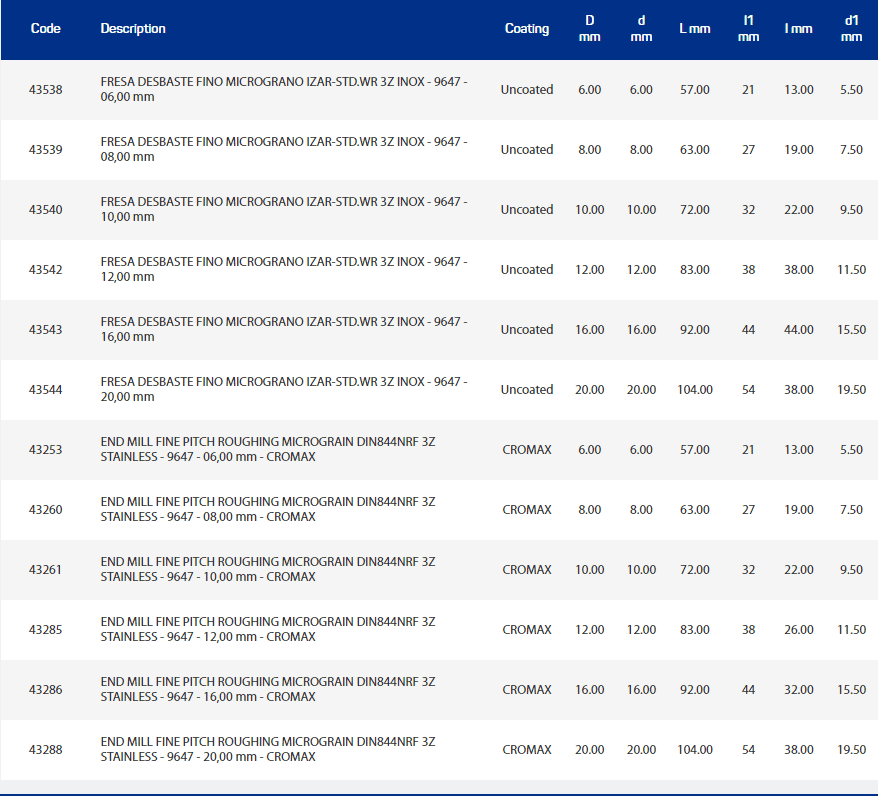Image resolution: width=878 pixels, height=796 pixels.
Task: Click the d1 mm column header
Action: click(x=851, y=29)
